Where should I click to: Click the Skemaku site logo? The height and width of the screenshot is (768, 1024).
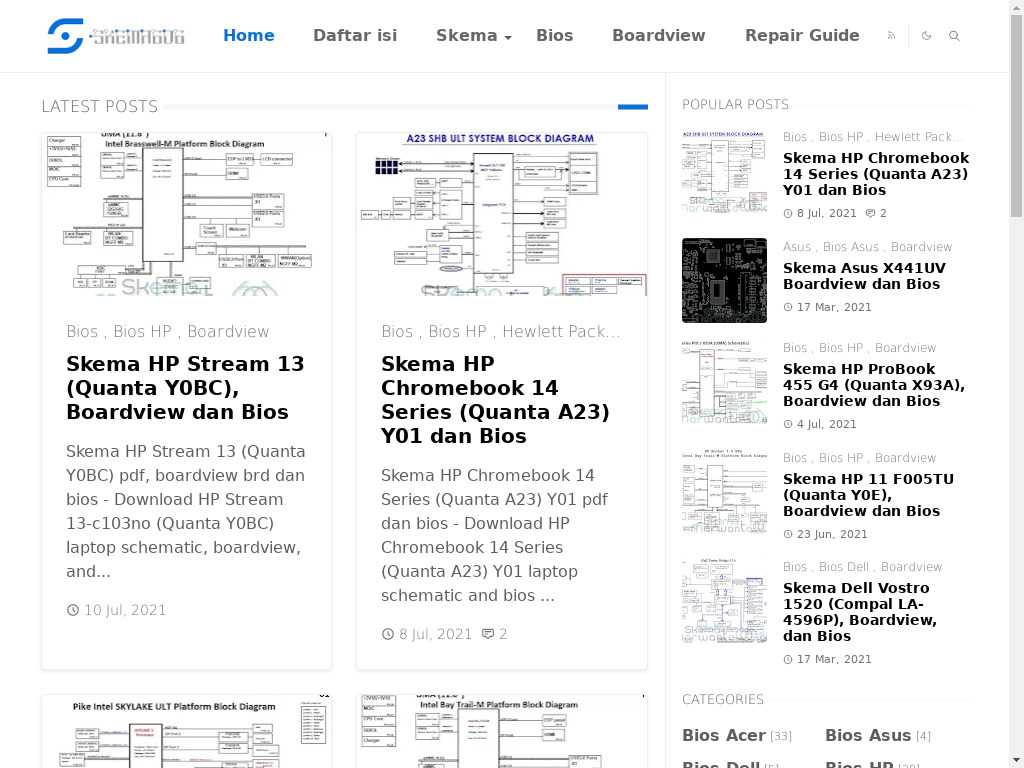point(116,35)
